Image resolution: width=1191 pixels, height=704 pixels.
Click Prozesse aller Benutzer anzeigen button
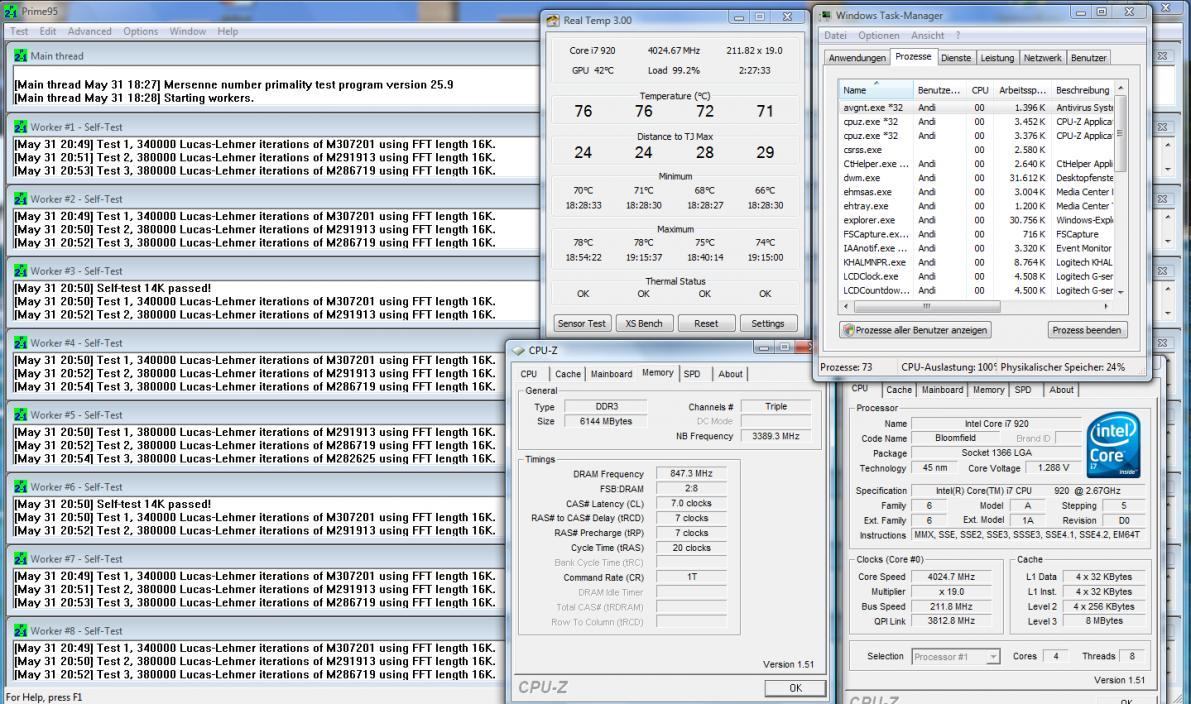[x=915, y=330]
